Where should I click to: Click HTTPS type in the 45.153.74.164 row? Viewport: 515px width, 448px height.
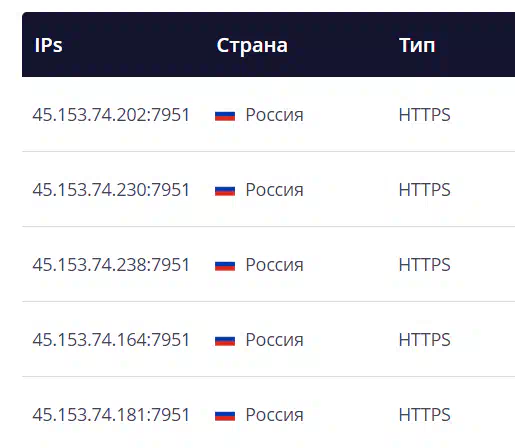coord(425,340)
